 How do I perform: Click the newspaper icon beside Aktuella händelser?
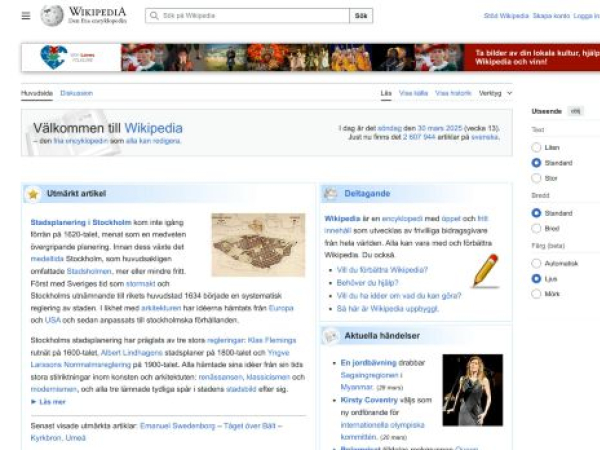[x=331, y=336]
